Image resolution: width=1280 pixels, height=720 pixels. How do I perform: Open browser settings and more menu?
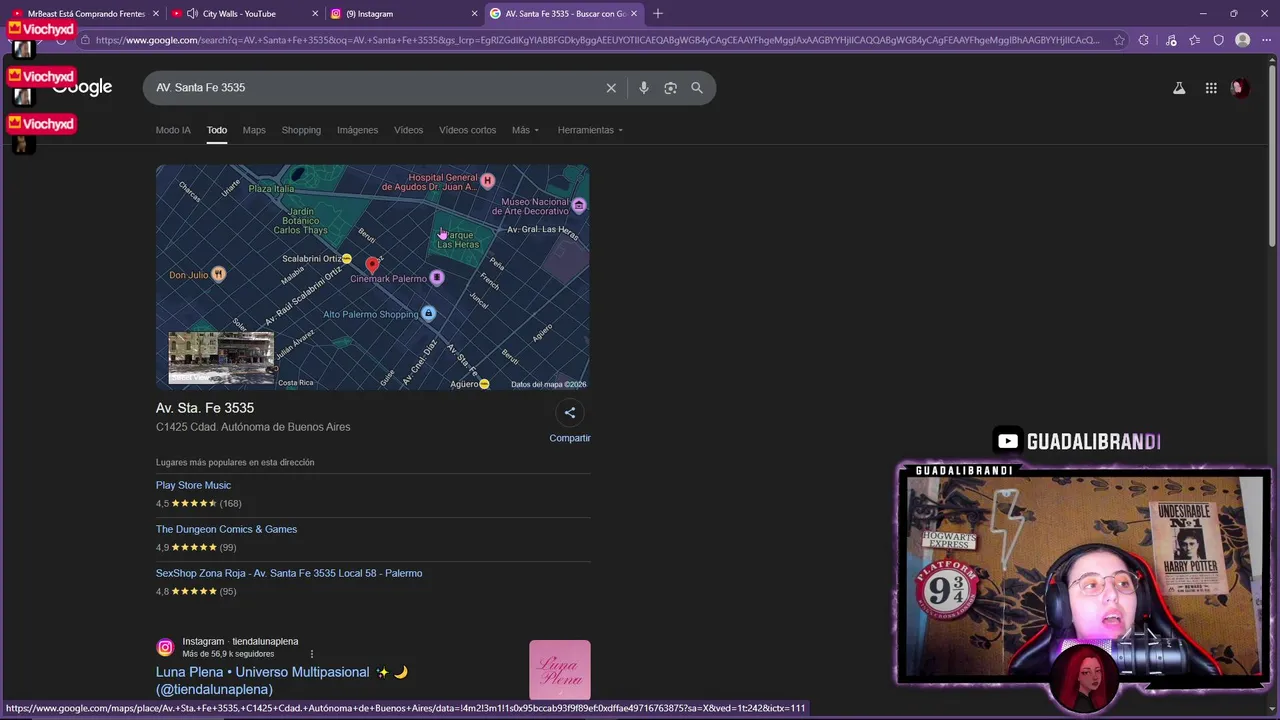(x=1266, y=40)
